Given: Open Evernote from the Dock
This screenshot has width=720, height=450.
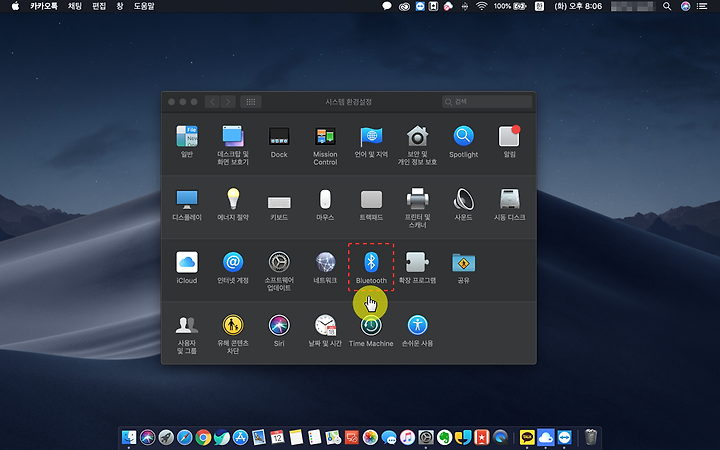Looking at the screenshot, I should 444,437.
